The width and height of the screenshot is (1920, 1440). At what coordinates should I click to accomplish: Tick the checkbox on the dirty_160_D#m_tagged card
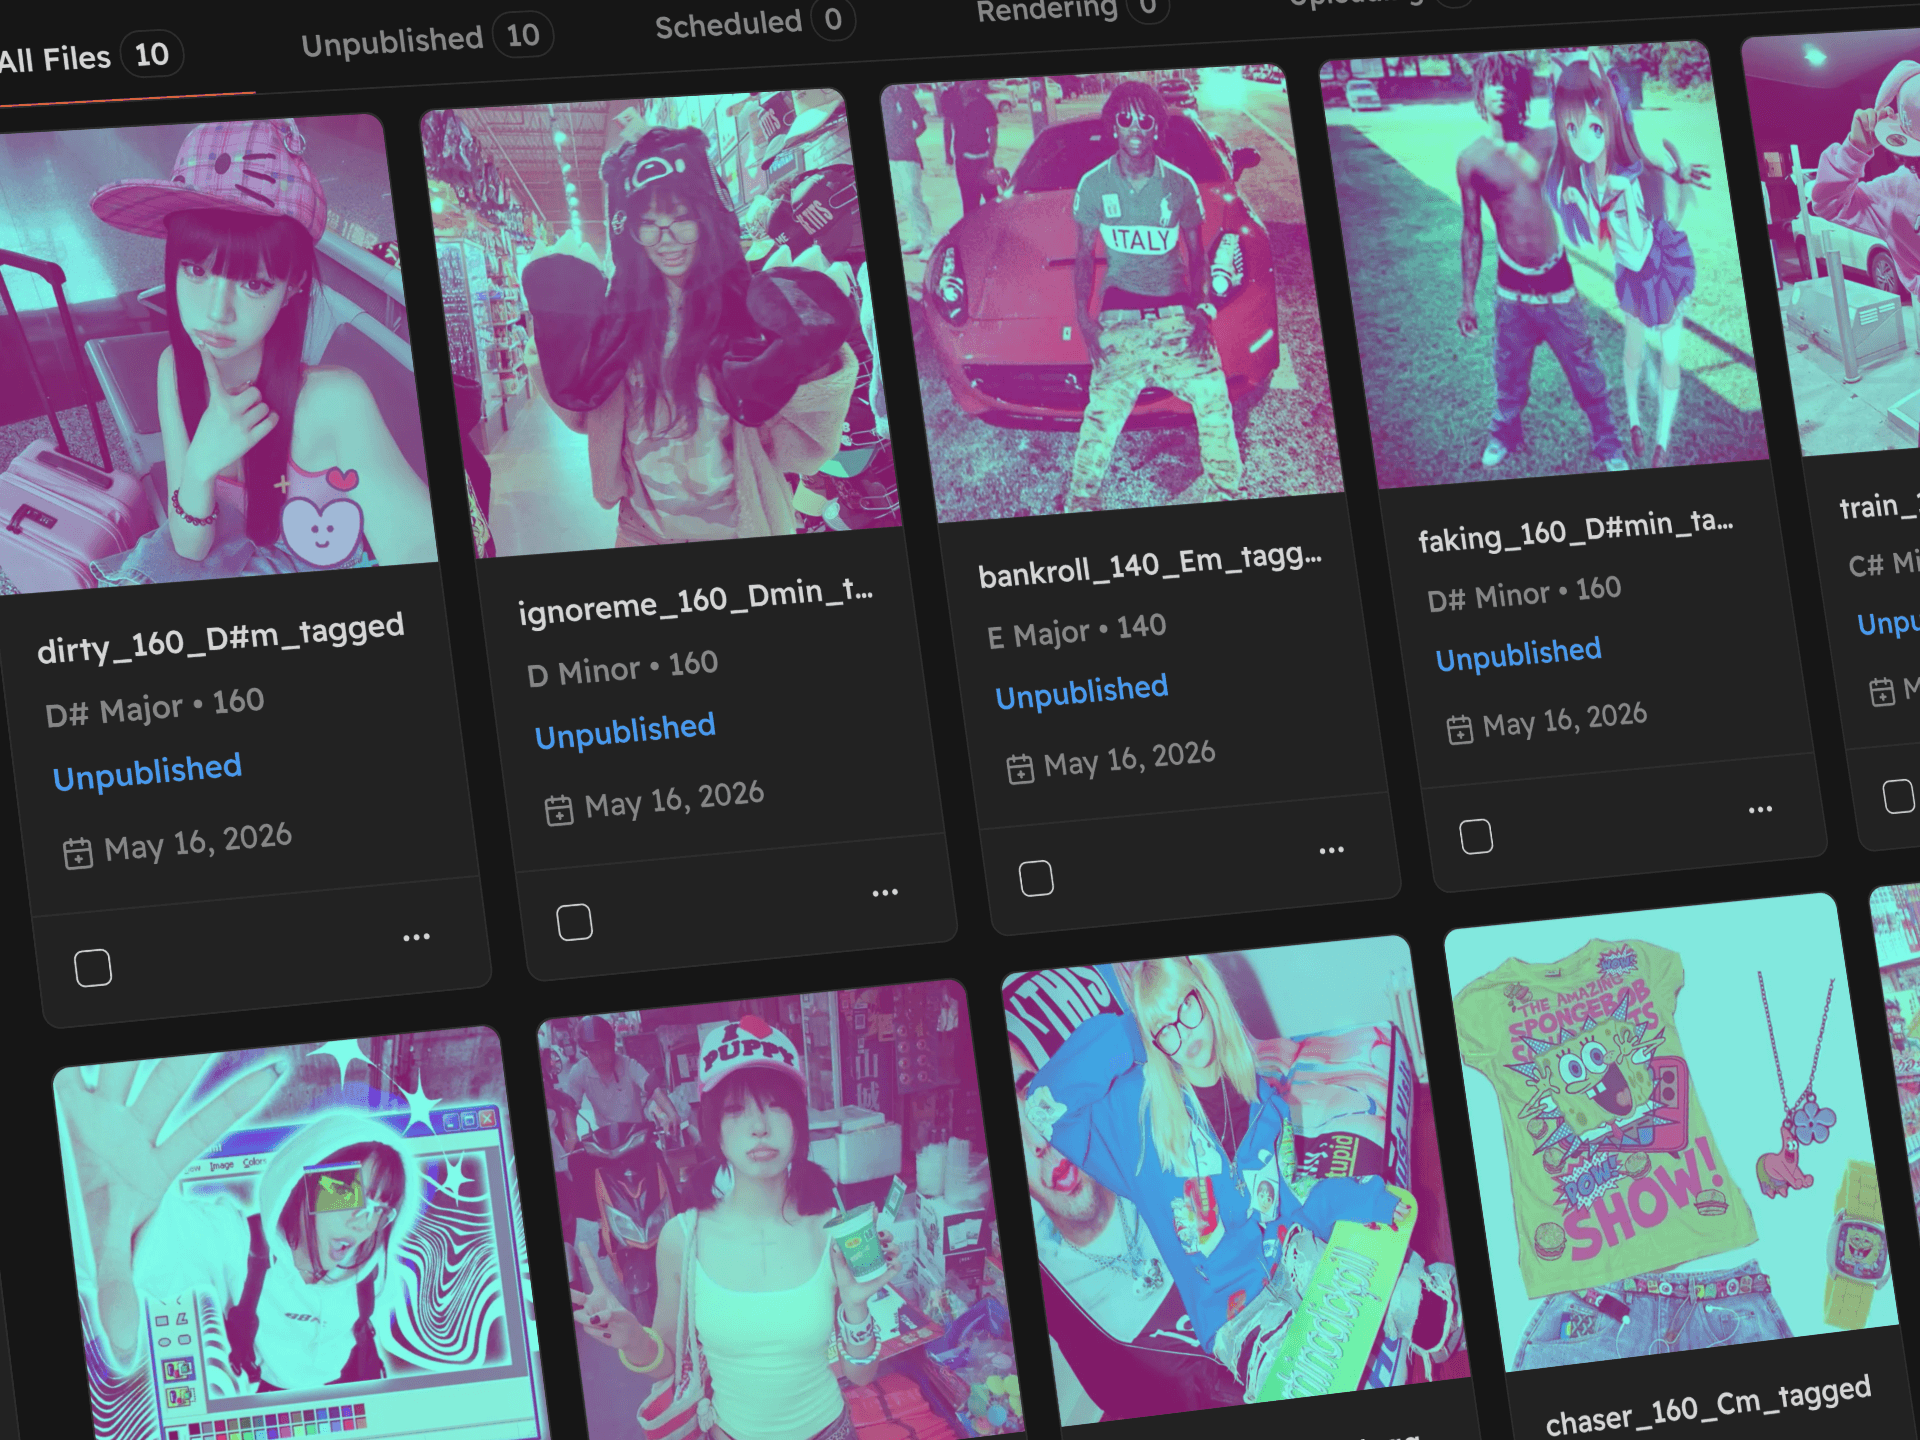[93, 968]
